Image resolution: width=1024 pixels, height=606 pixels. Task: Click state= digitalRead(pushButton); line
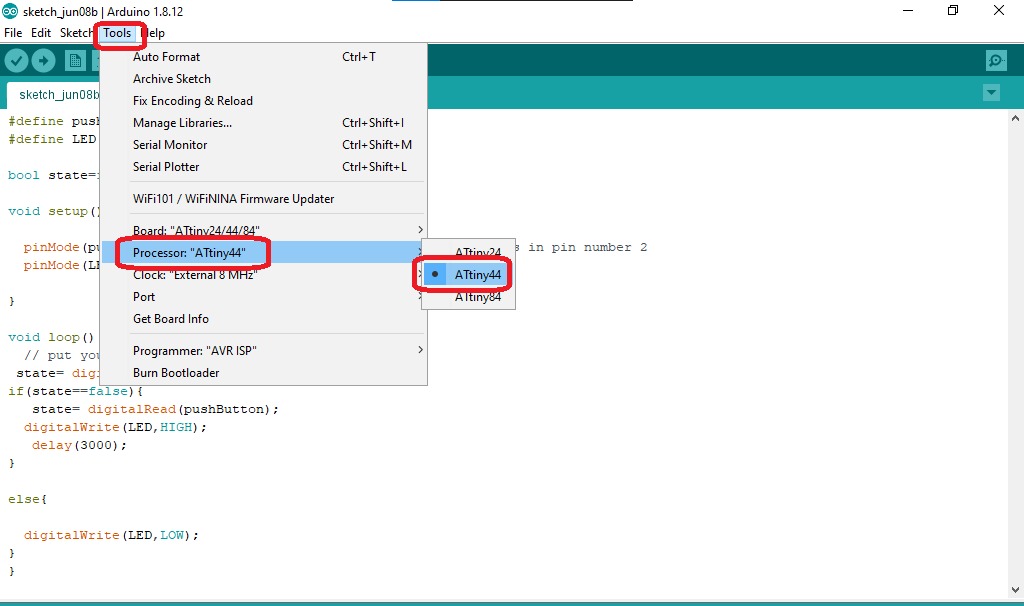click(155, 409)
